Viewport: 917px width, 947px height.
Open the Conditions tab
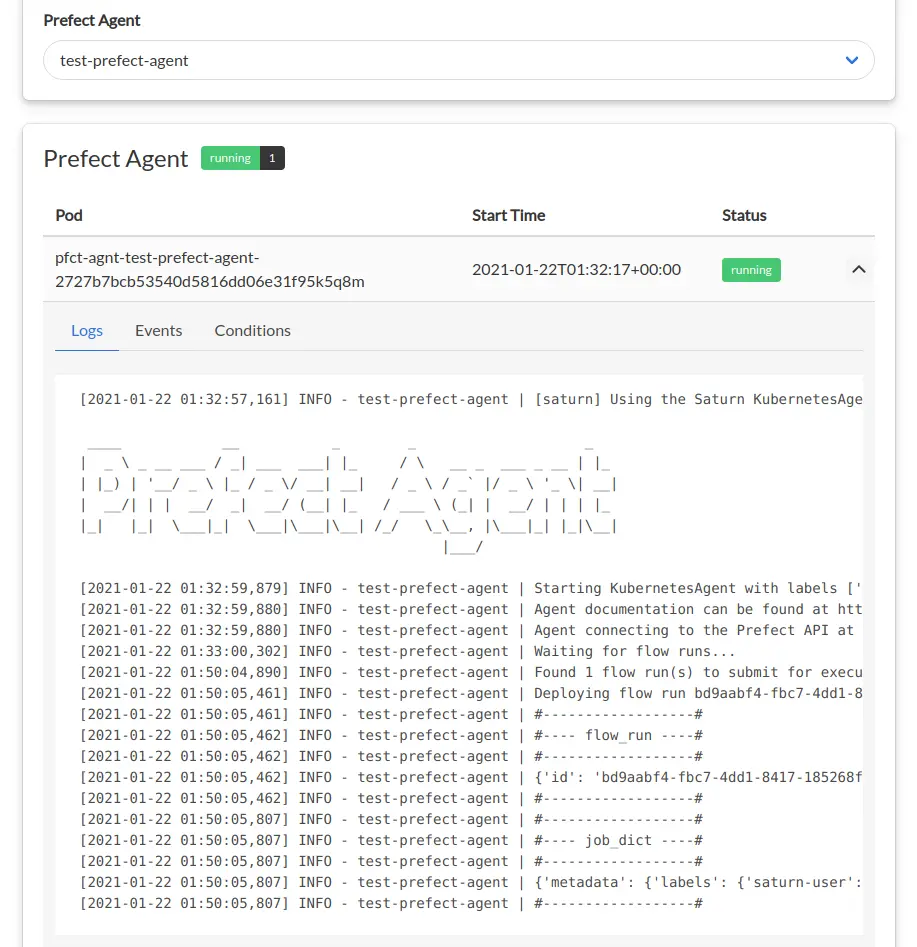click(252, 330)
